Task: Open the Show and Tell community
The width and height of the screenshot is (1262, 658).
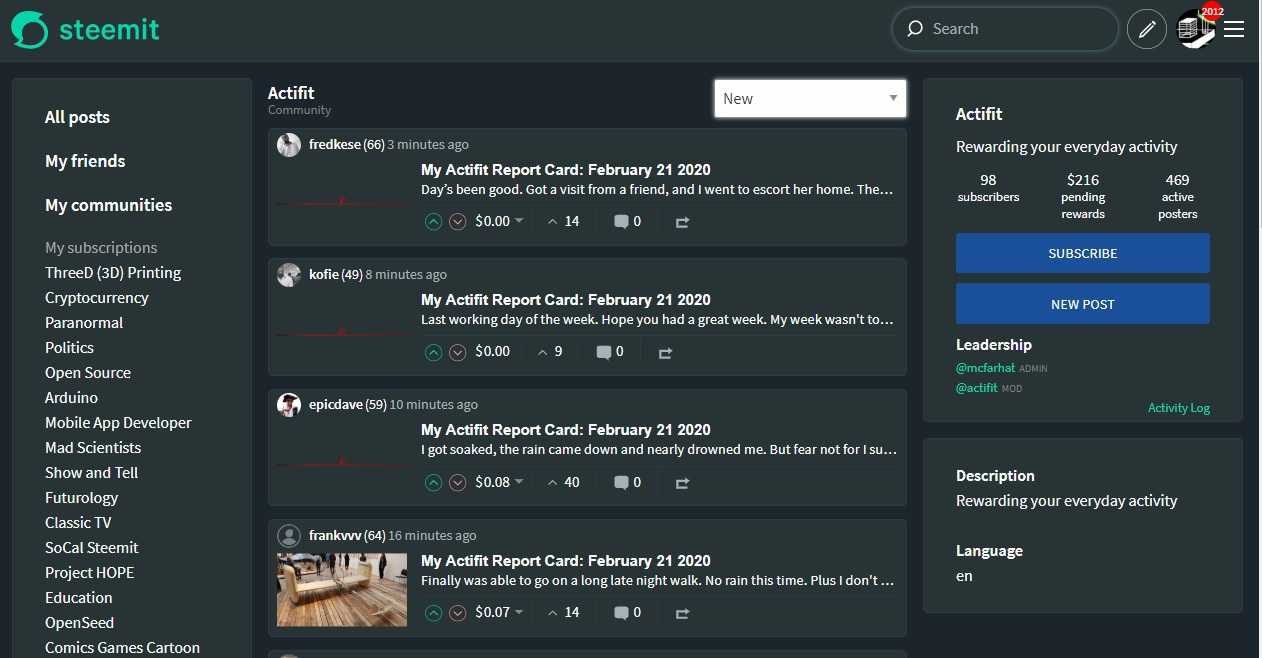Action: (x=91, y=473)
